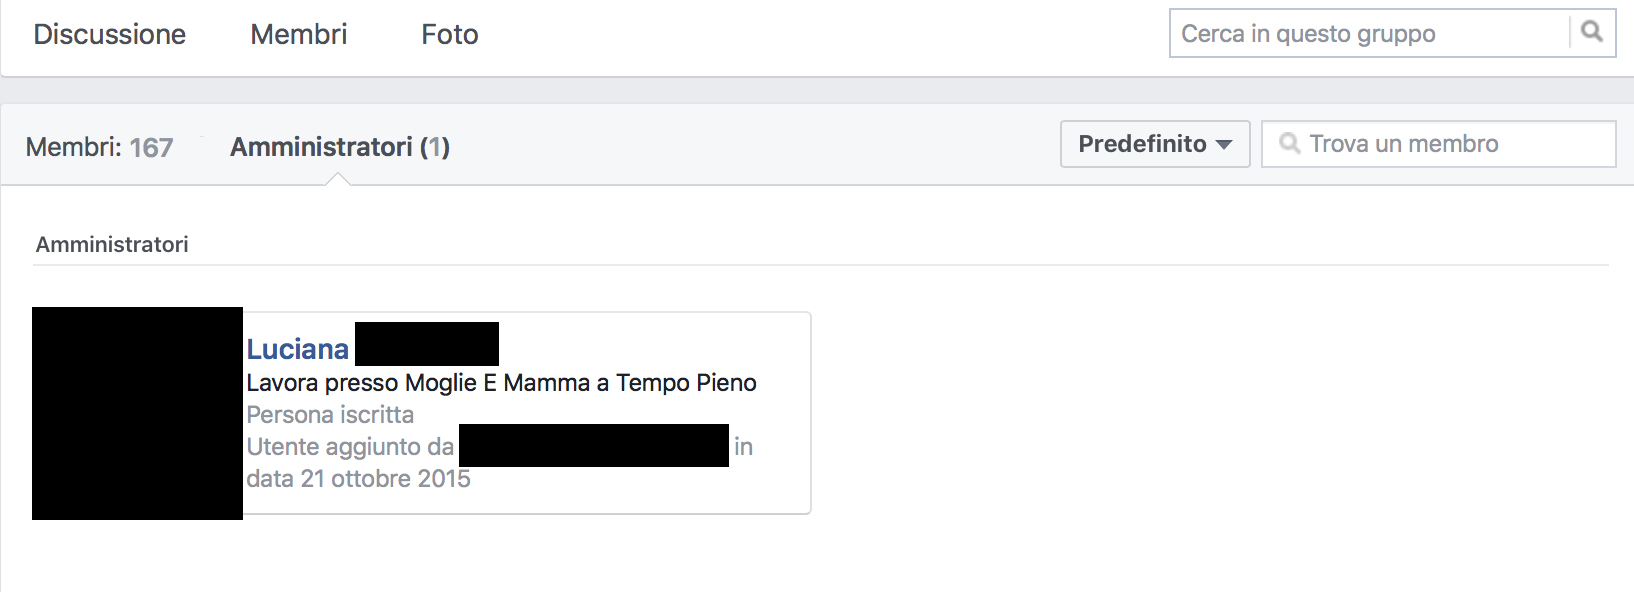Click the Trova un membro input
This screenshot has height=592, width=1634.
click(x=1439, y=144)
